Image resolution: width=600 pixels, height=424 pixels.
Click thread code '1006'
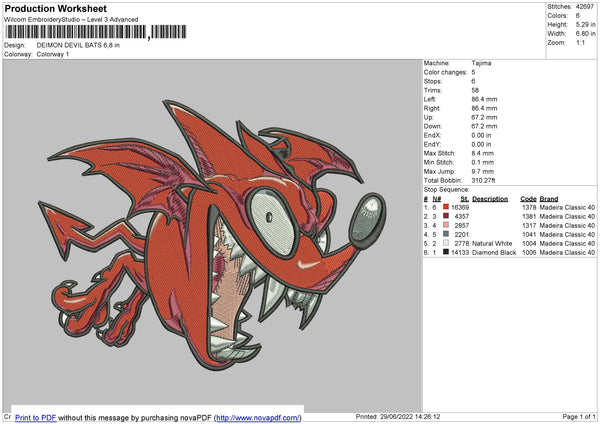point(529,253)
